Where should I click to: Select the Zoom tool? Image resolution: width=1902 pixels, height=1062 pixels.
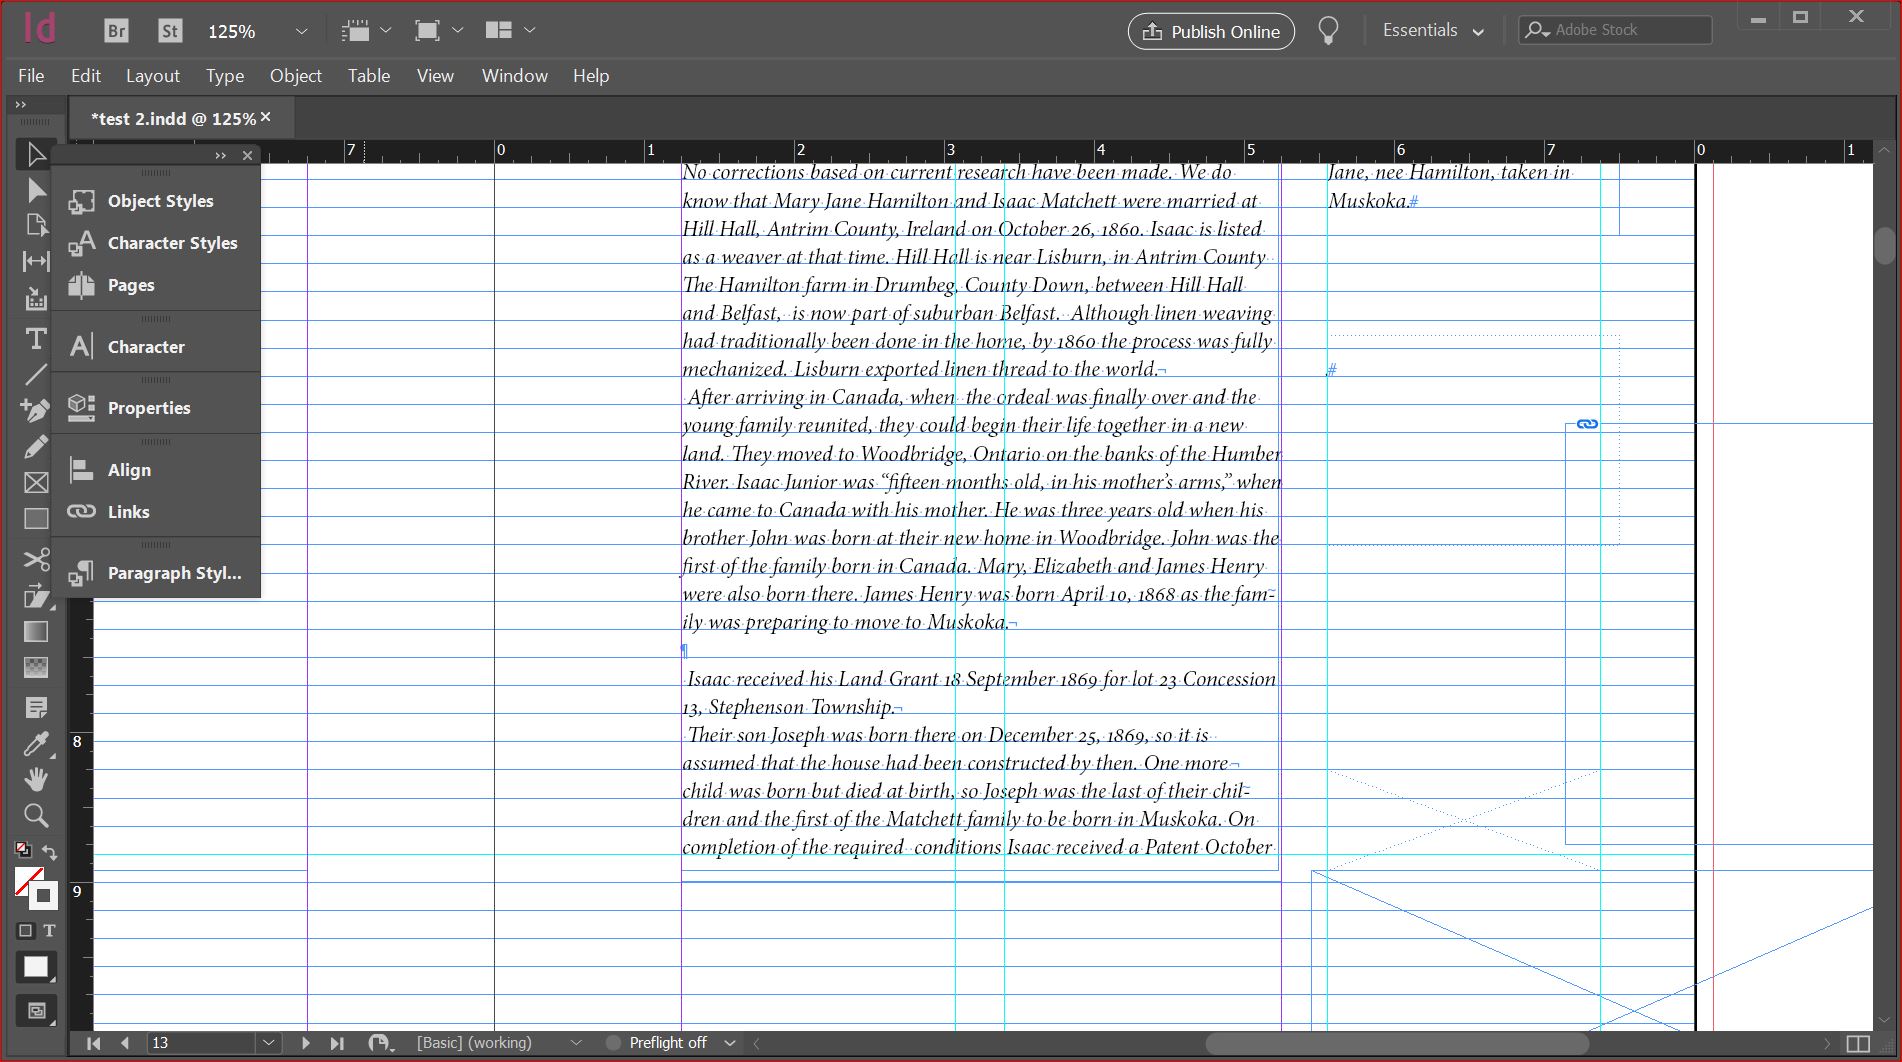pyautogui.click(x=36, y=815)
